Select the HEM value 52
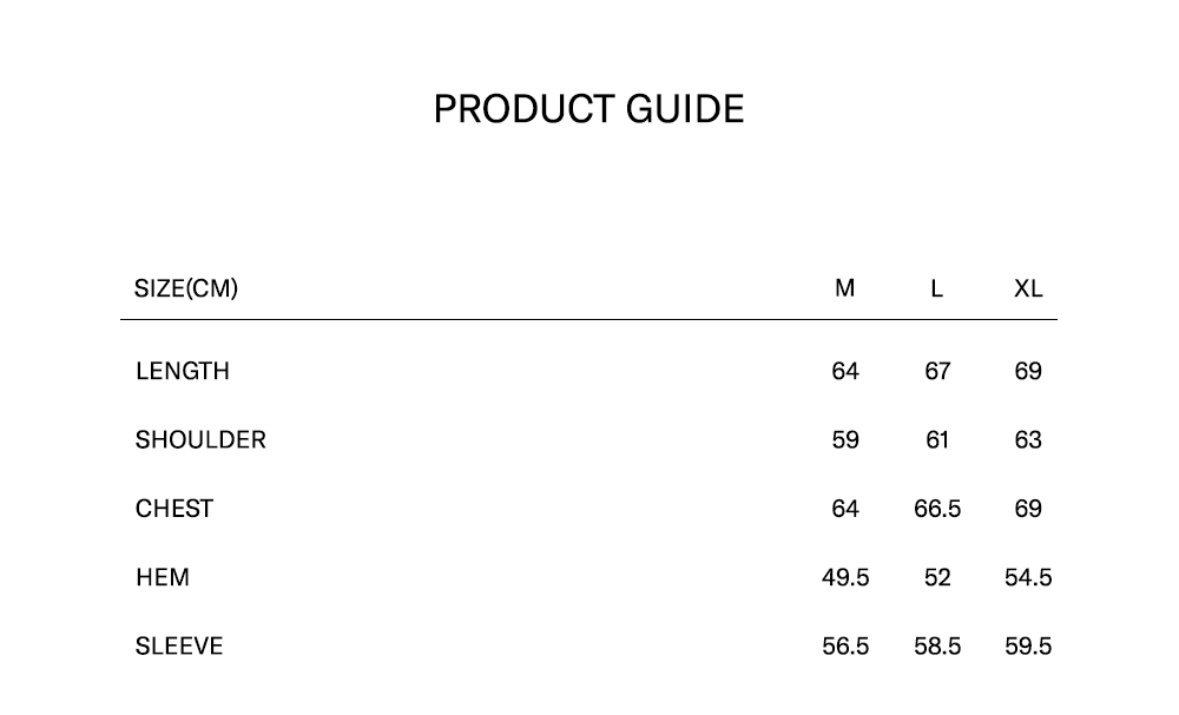1179x715 pixels. (x=937, y=578)
